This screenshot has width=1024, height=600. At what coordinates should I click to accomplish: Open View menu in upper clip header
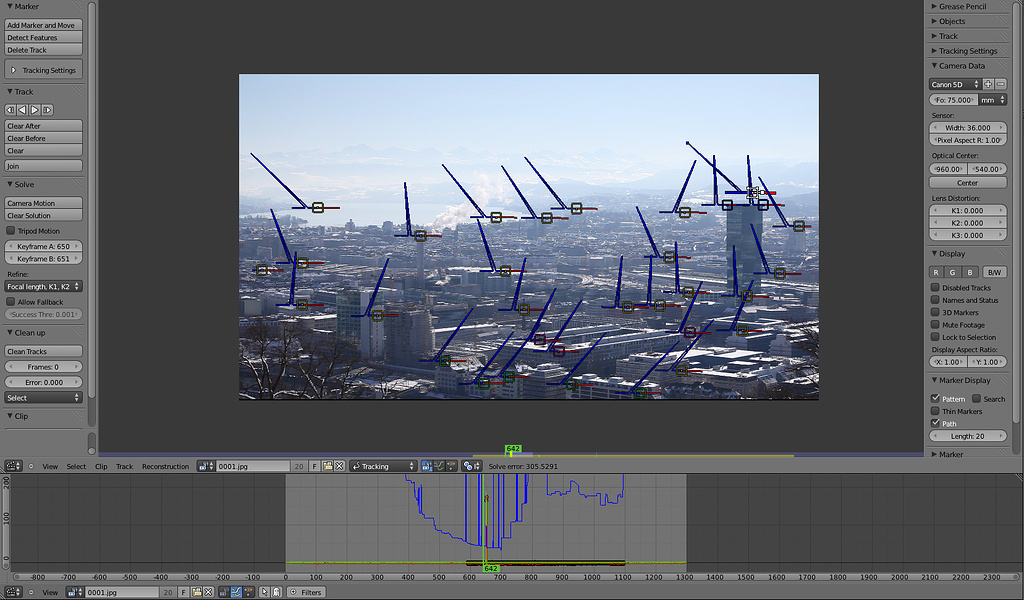pos(50,466)
